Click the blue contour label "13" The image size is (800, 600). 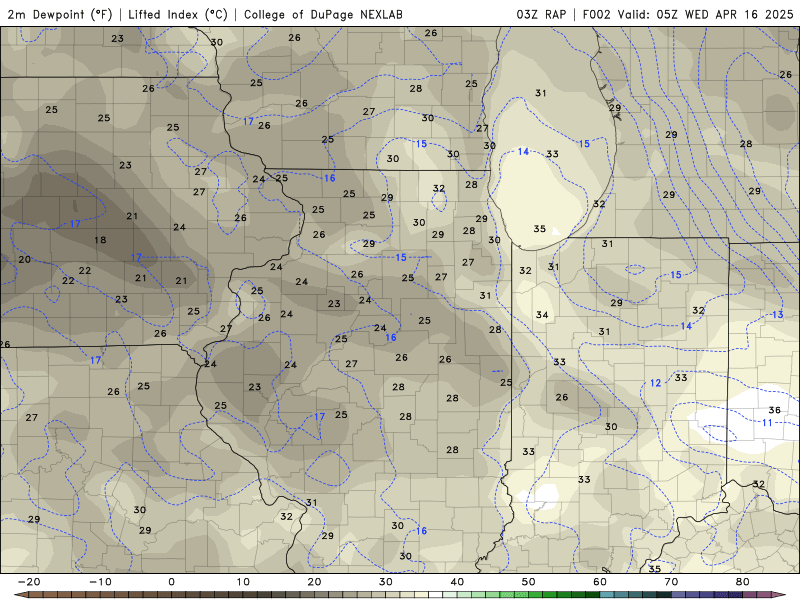pyautogui.click(x=777, y=314)
